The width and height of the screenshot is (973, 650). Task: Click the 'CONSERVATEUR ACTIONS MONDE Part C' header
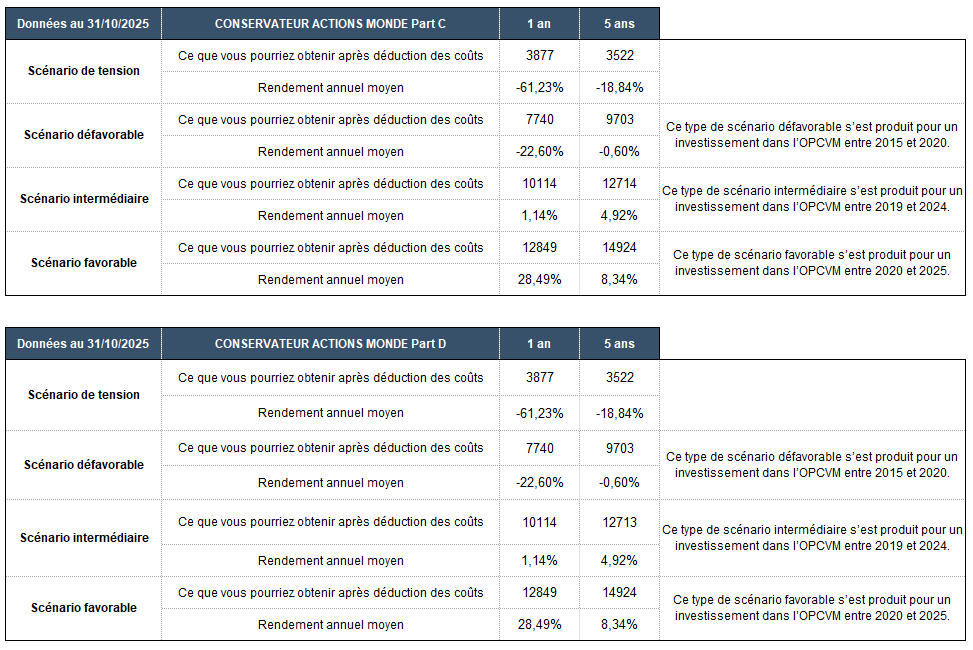[x=330, y=23]
